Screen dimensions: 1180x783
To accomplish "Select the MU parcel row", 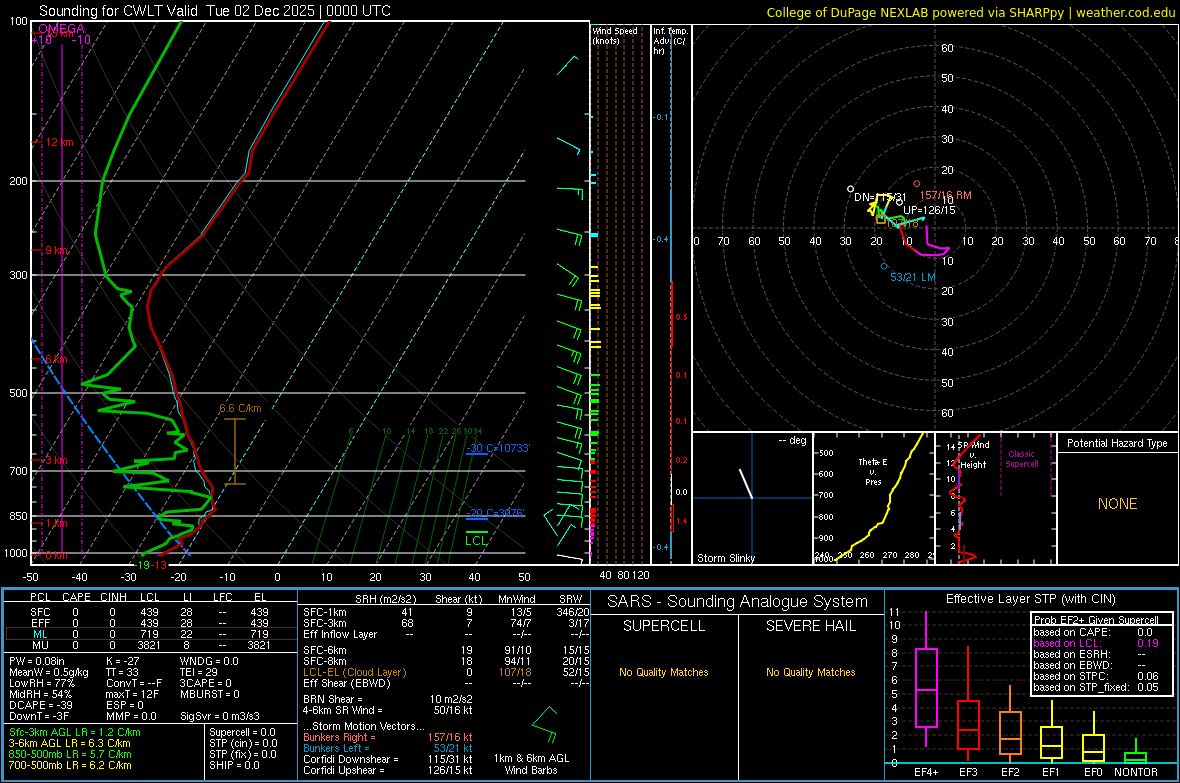I will pyautogui.click(x=151, y=644).
